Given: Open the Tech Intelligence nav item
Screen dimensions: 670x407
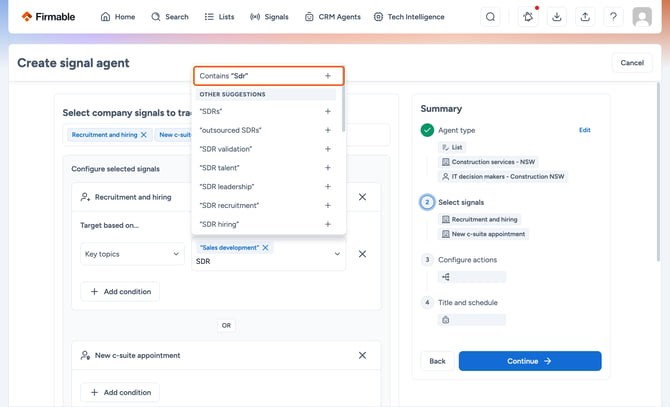Looking at the screenshot, I should pyautogui.click(x=409, y=17).
